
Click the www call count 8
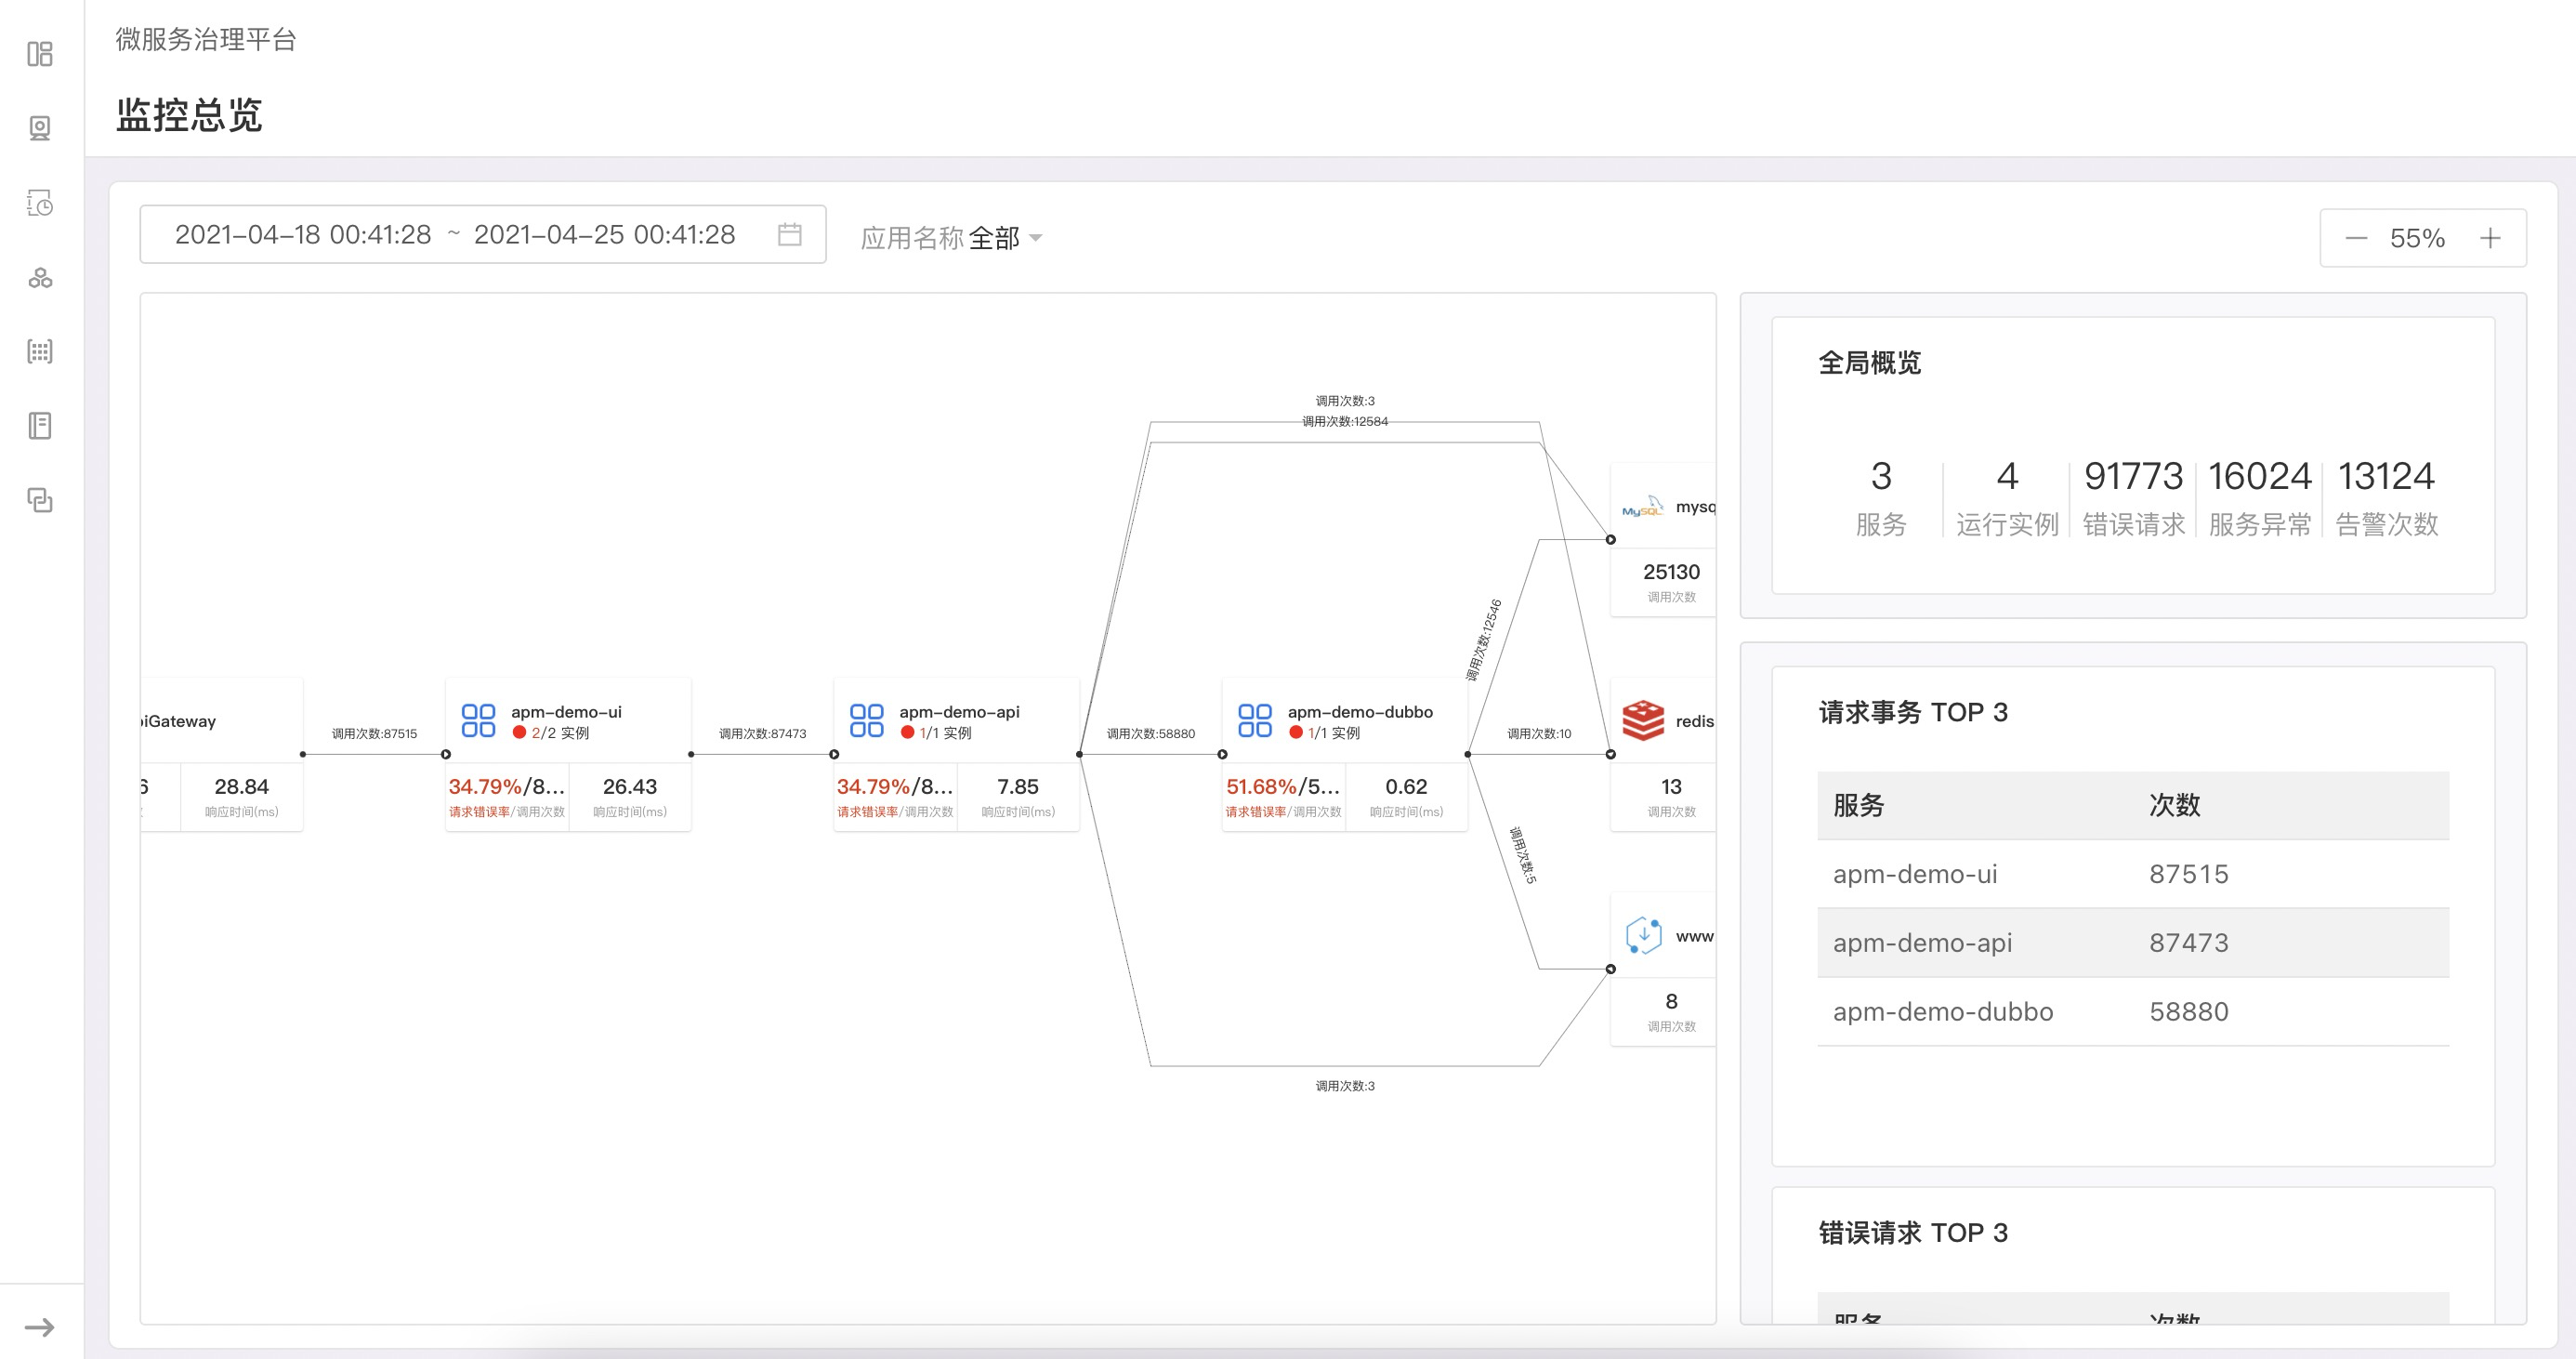(1671, 1001)
